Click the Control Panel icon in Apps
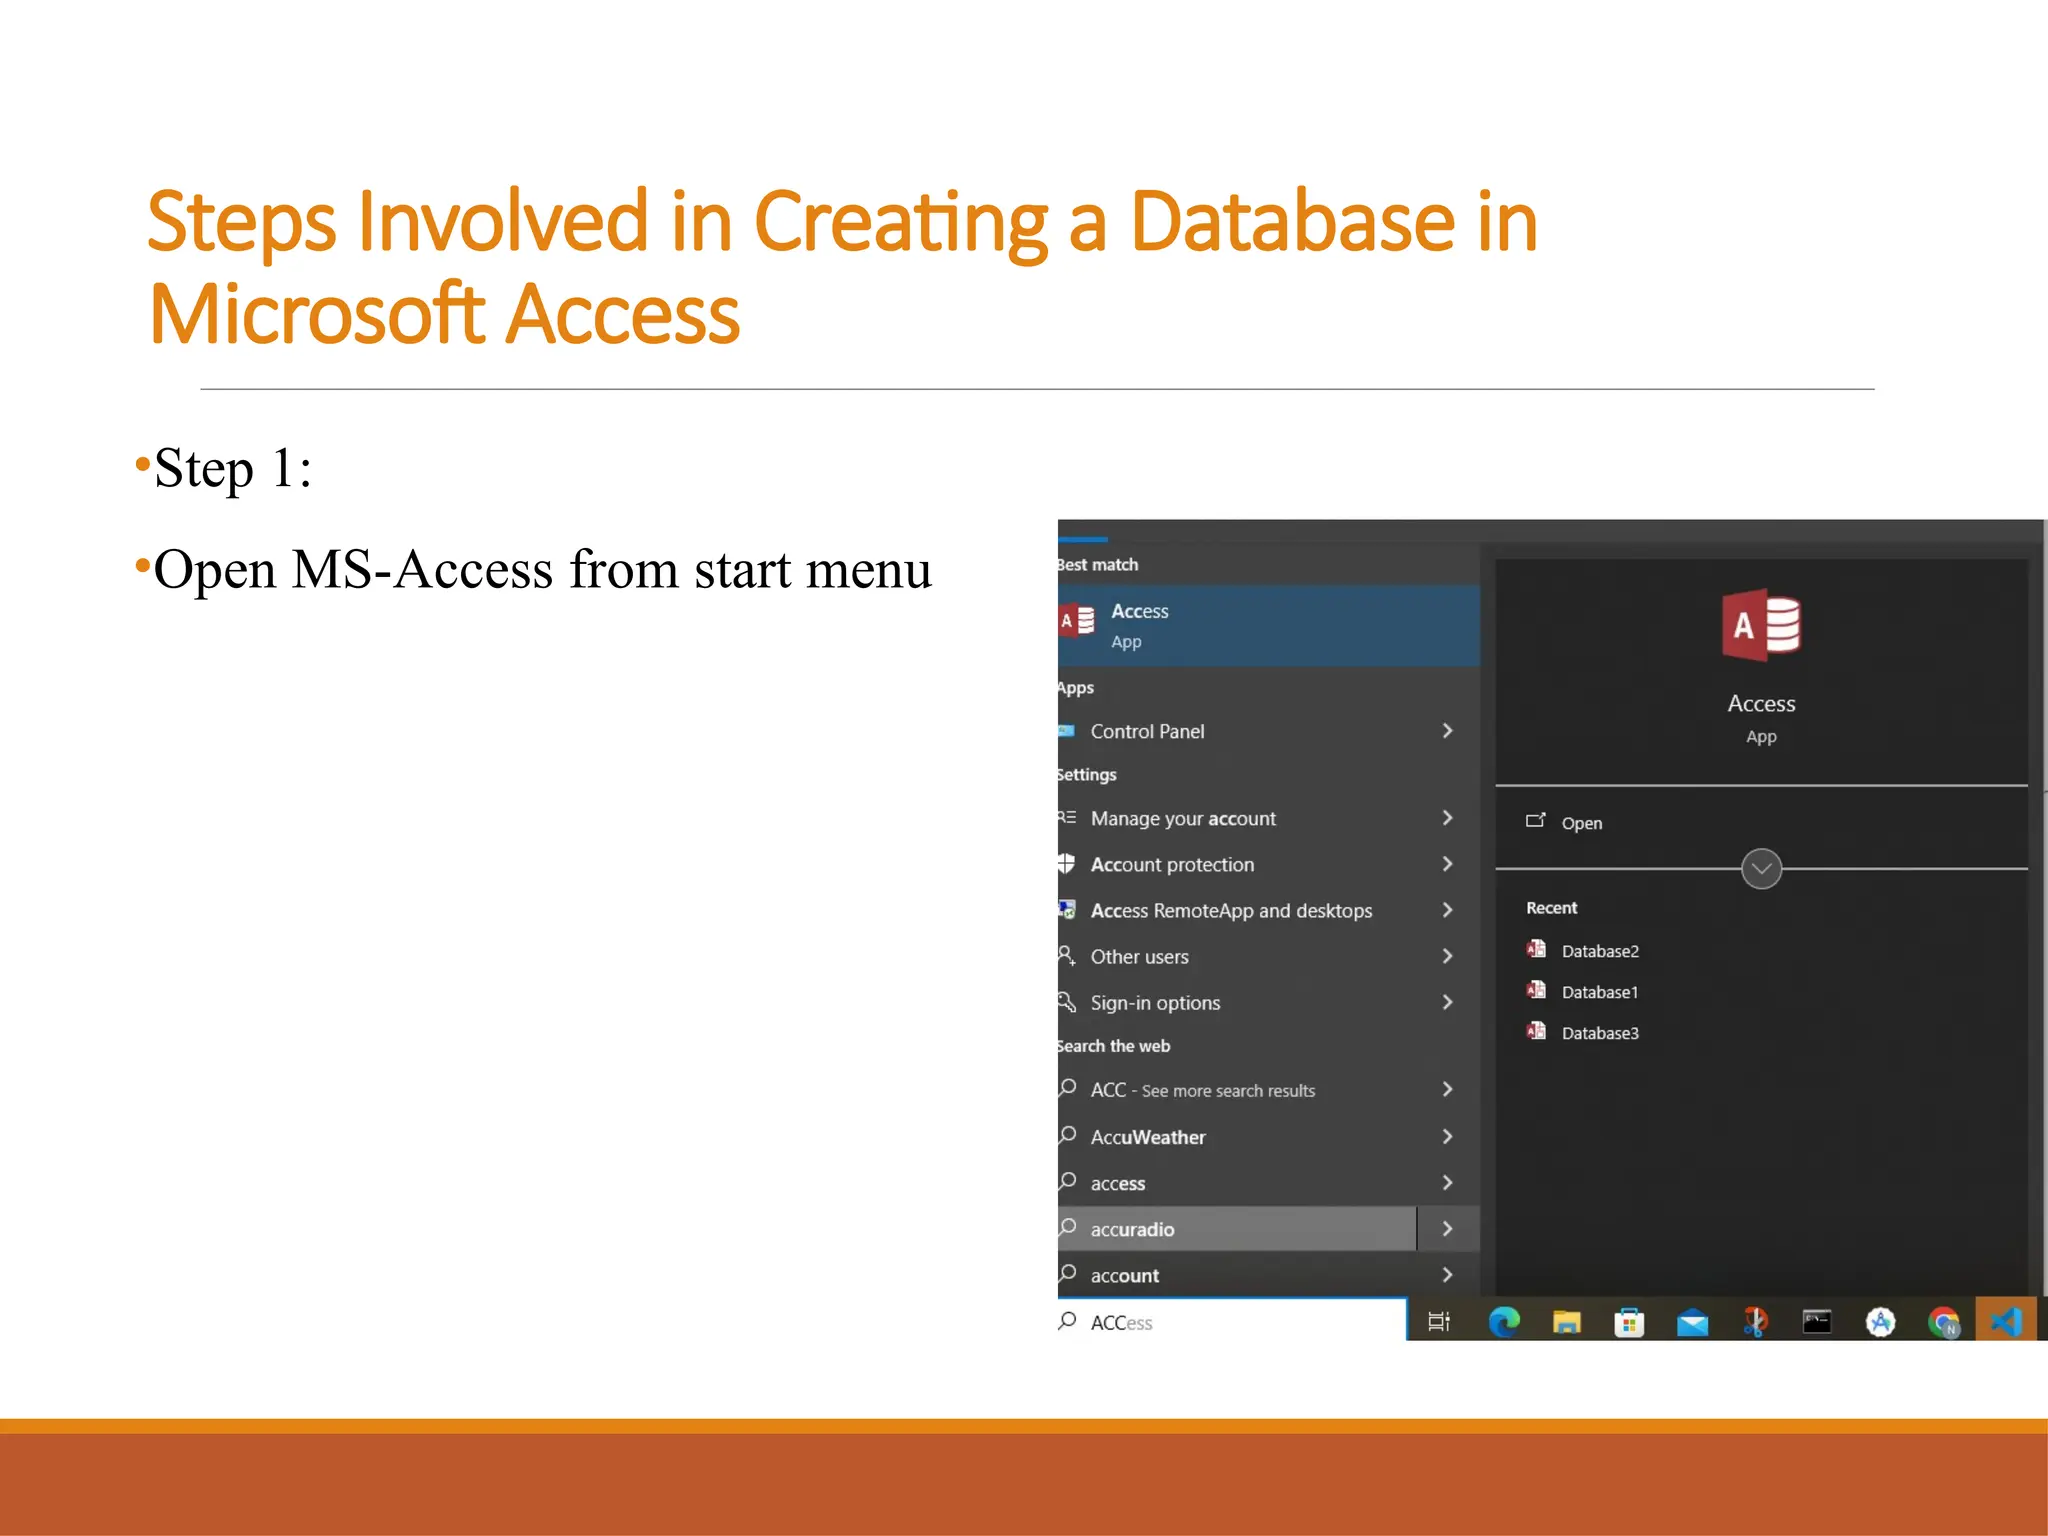 pyautogui.click(x=1066, y=731)
